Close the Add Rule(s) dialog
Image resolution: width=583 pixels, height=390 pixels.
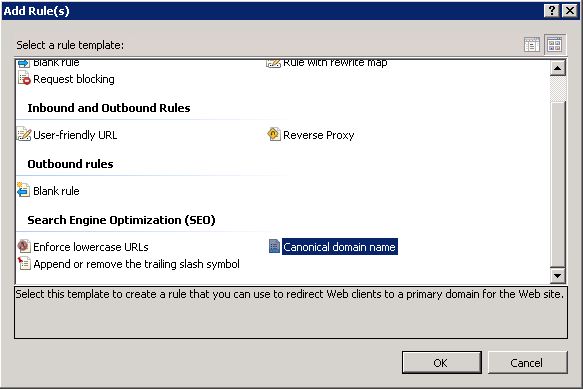click(x=570, y=11)
